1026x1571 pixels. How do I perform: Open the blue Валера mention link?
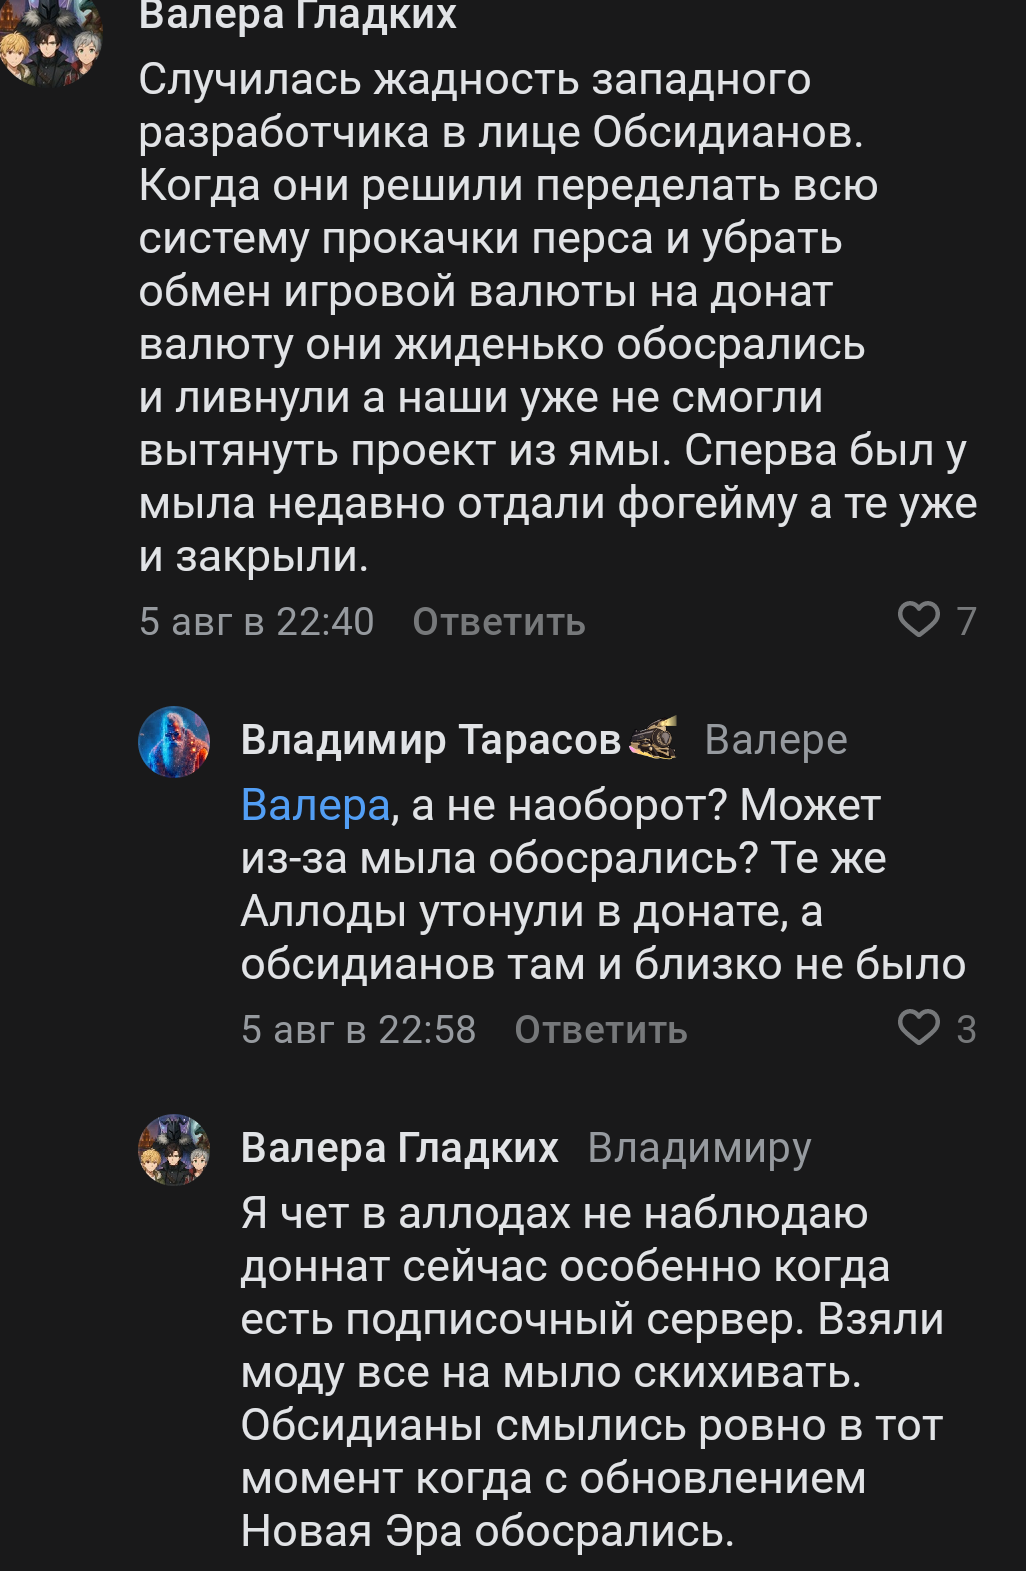[x=315, y=805]
